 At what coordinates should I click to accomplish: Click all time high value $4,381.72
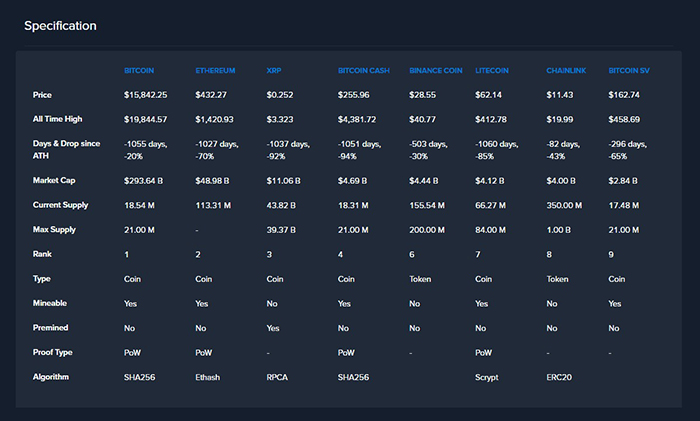tap(357, 120)
